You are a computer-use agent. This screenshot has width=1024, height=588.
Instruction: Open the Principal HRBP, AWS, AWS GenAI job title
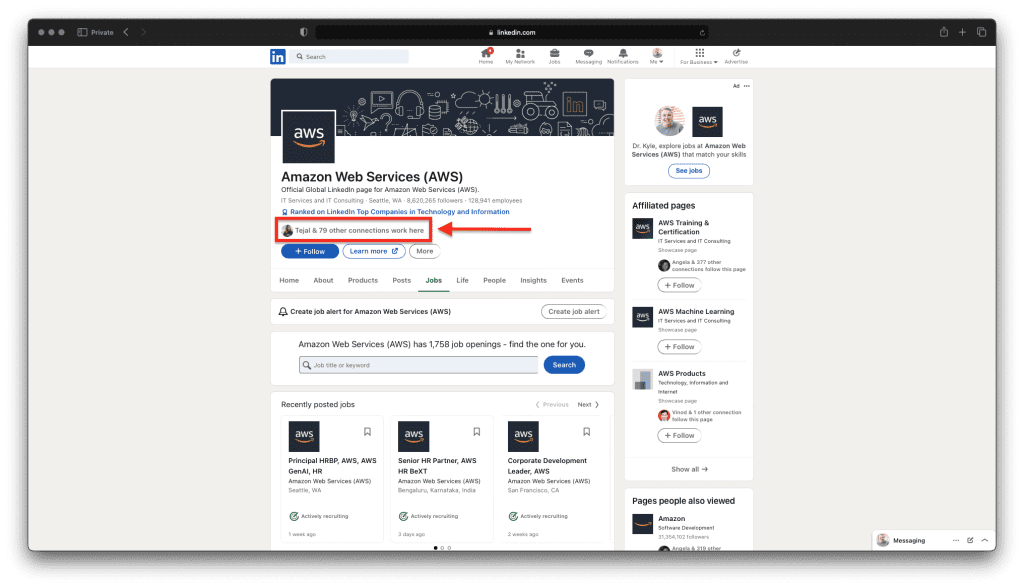click(332, 466)
